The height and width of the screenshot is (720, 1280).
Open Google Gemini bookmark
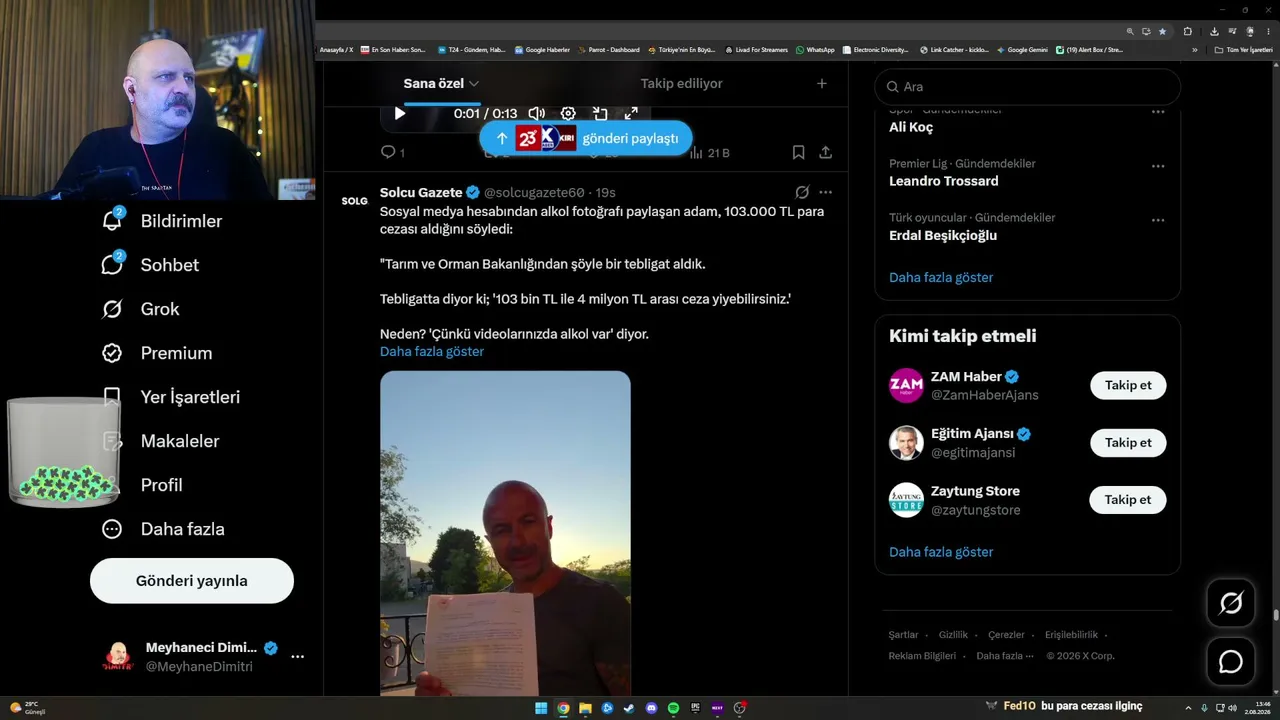click(1021, 50)
